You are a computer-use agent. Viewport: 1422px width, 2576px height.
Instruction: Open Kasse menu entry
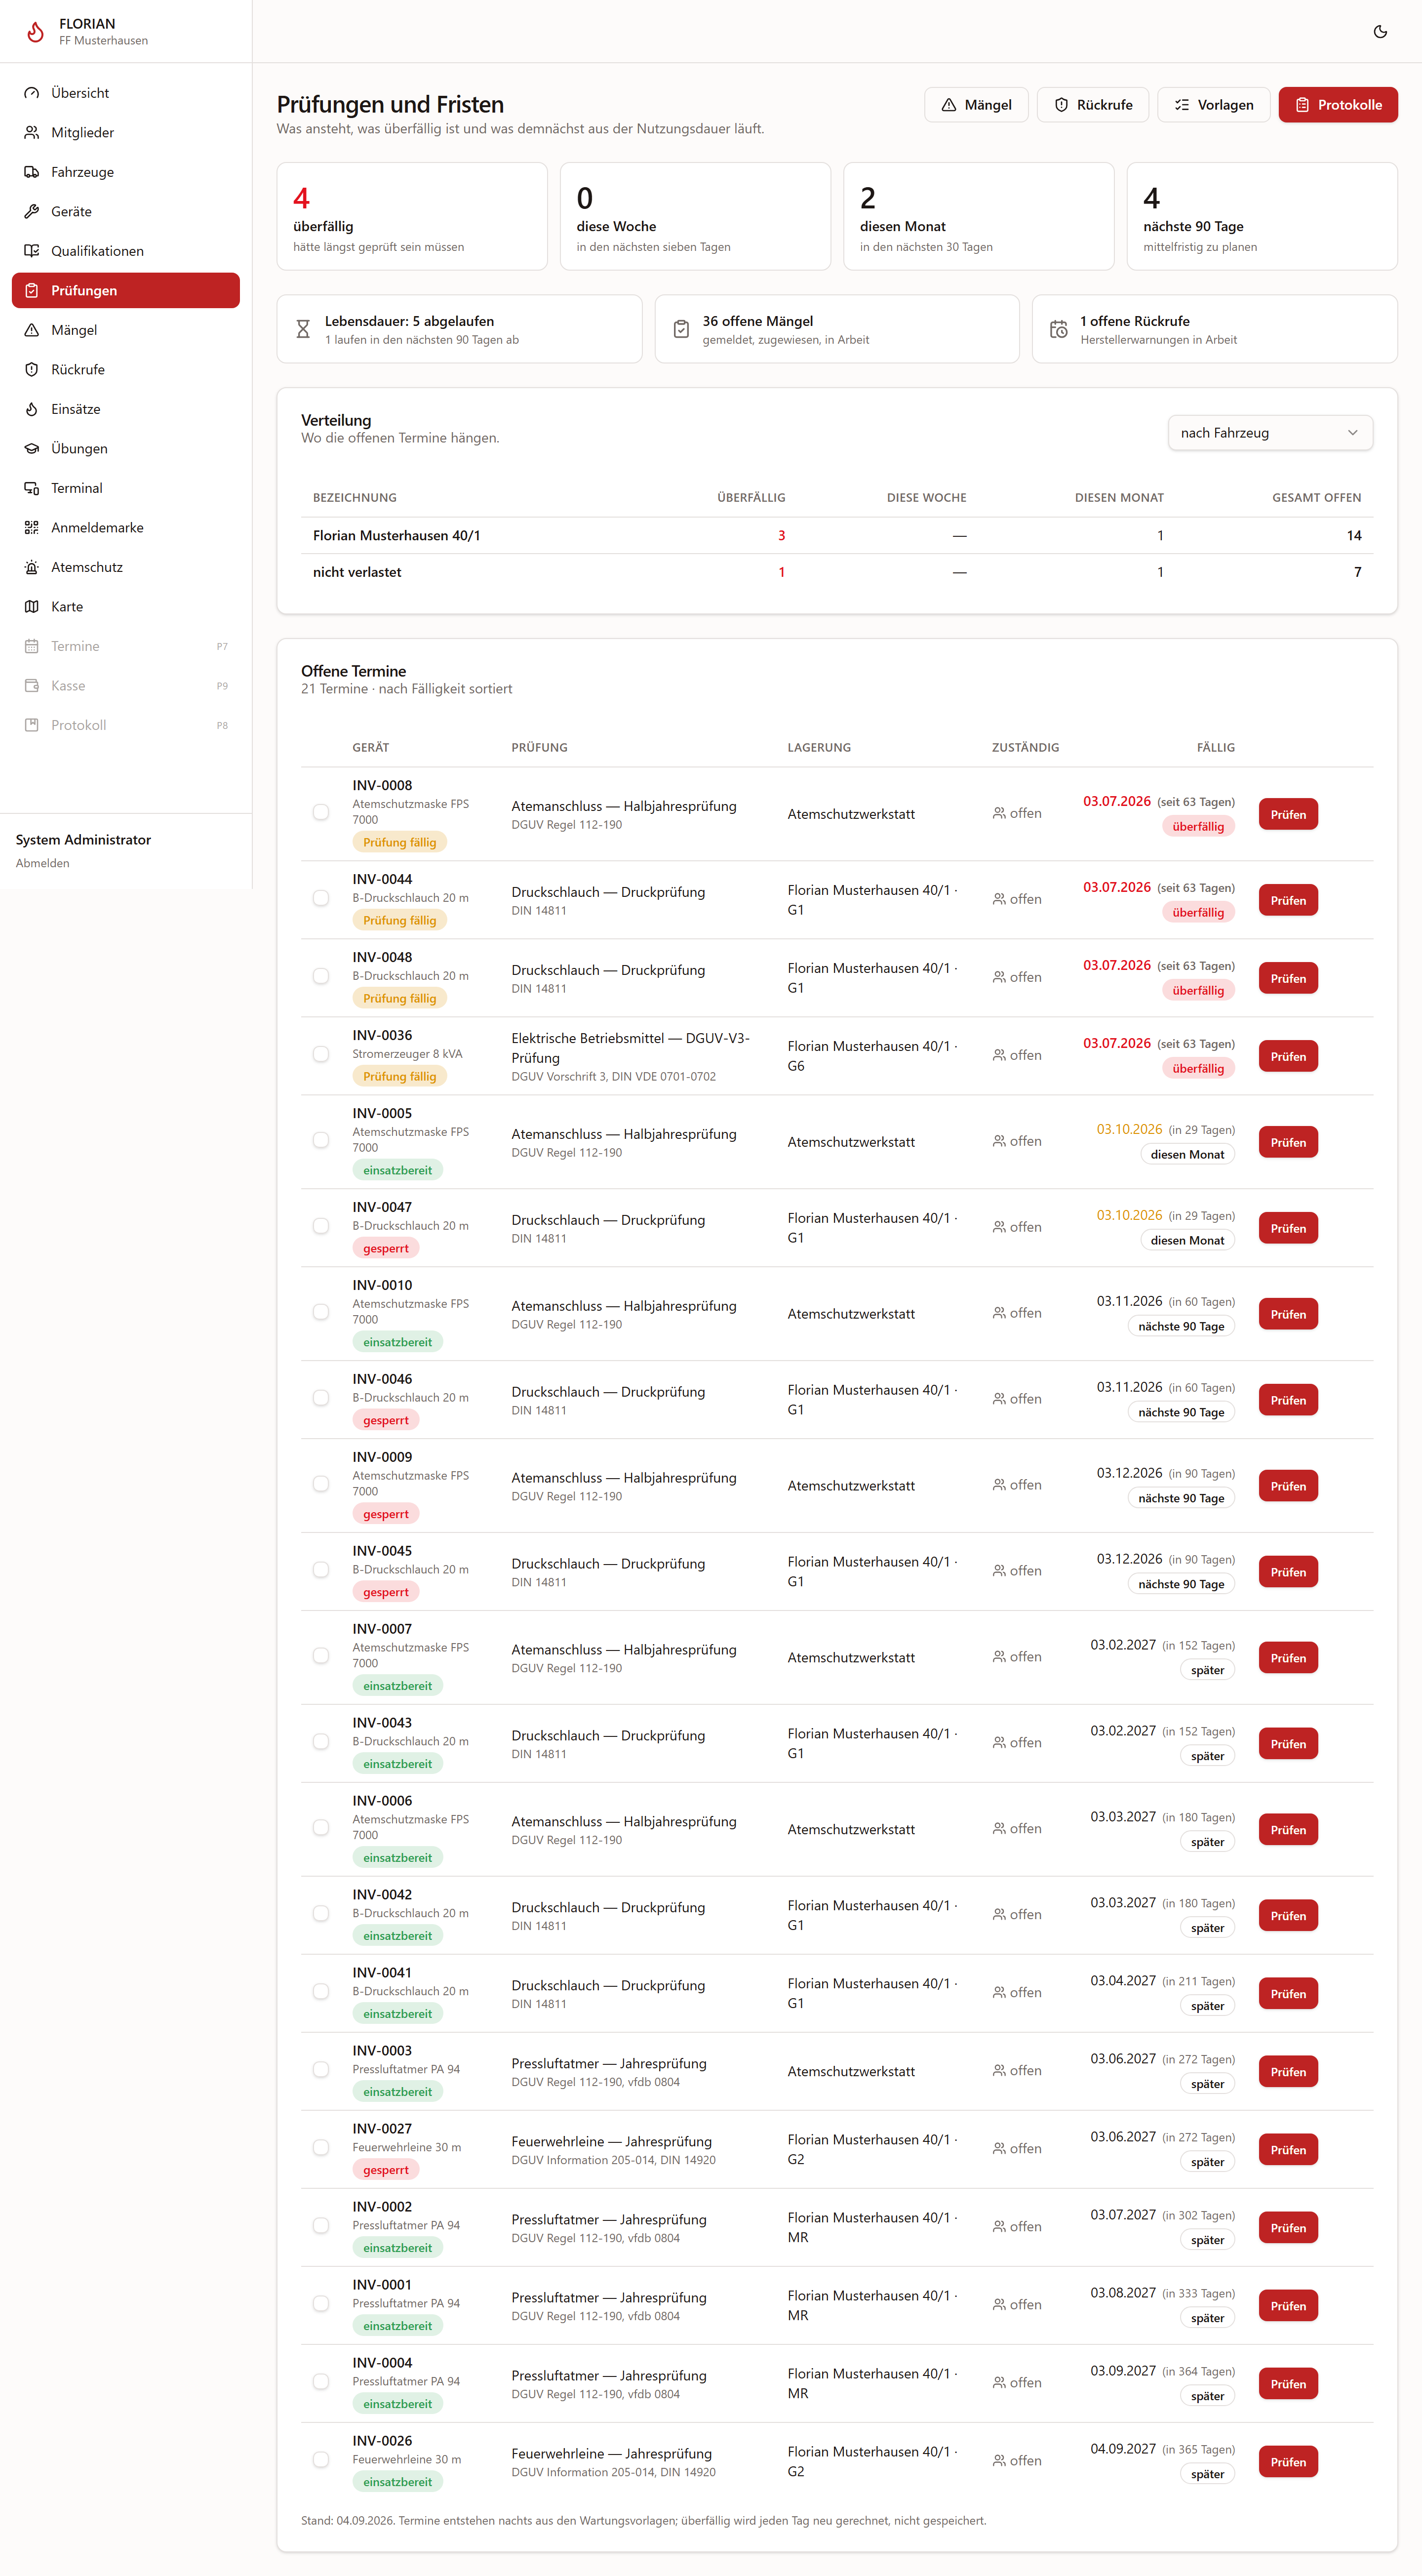(x=126, y=685)
